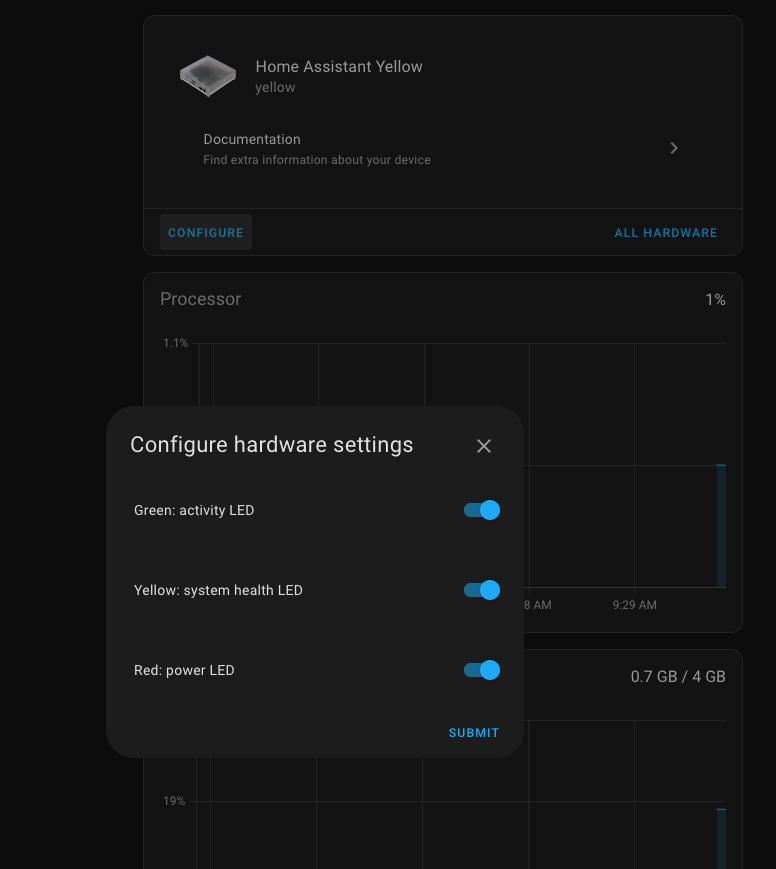Turn off the Red power LED
776x869 pixels.
click(482, 670)
